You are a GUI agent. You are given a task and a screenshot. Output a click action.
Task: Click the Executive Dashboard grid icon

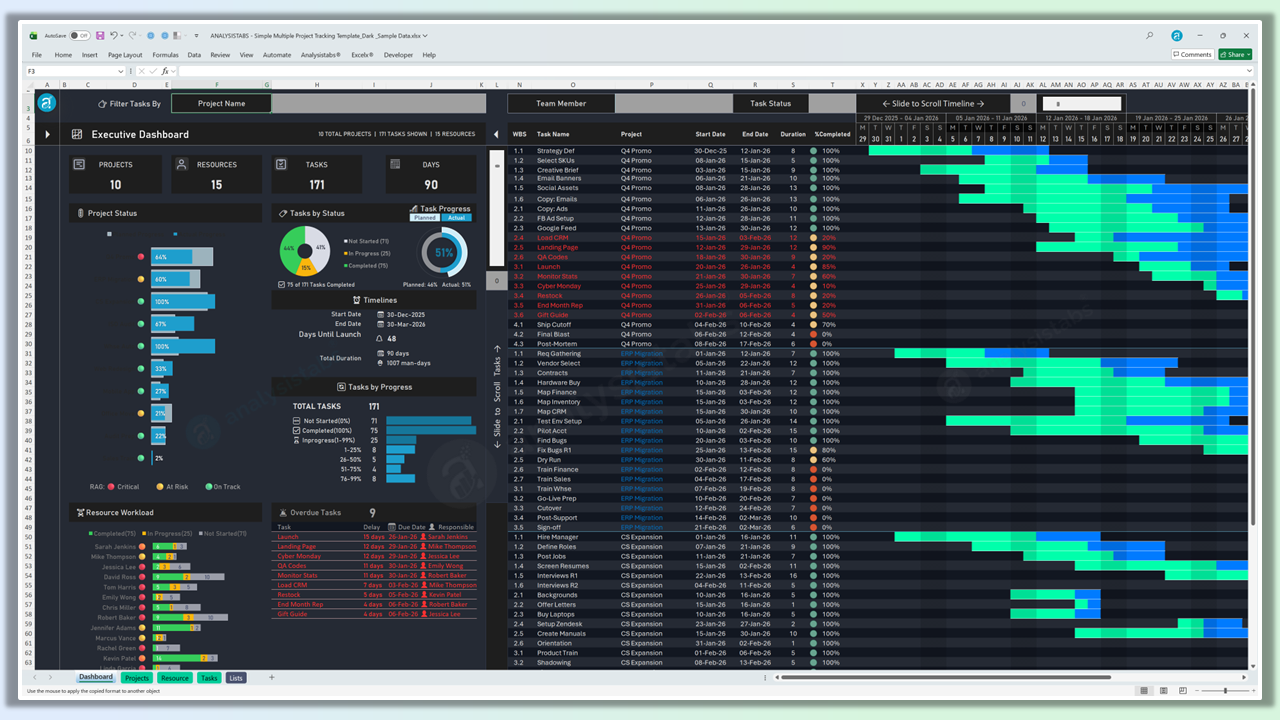(77, 134)
